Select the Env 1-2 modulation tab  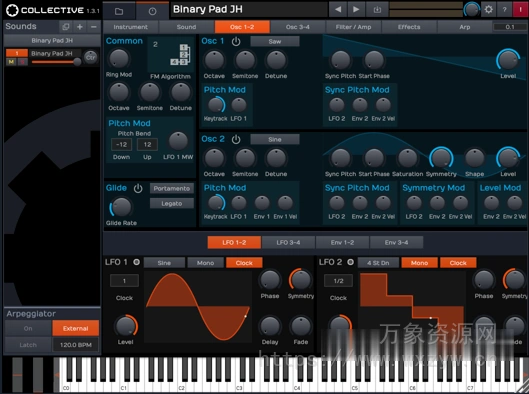(342, 243)
